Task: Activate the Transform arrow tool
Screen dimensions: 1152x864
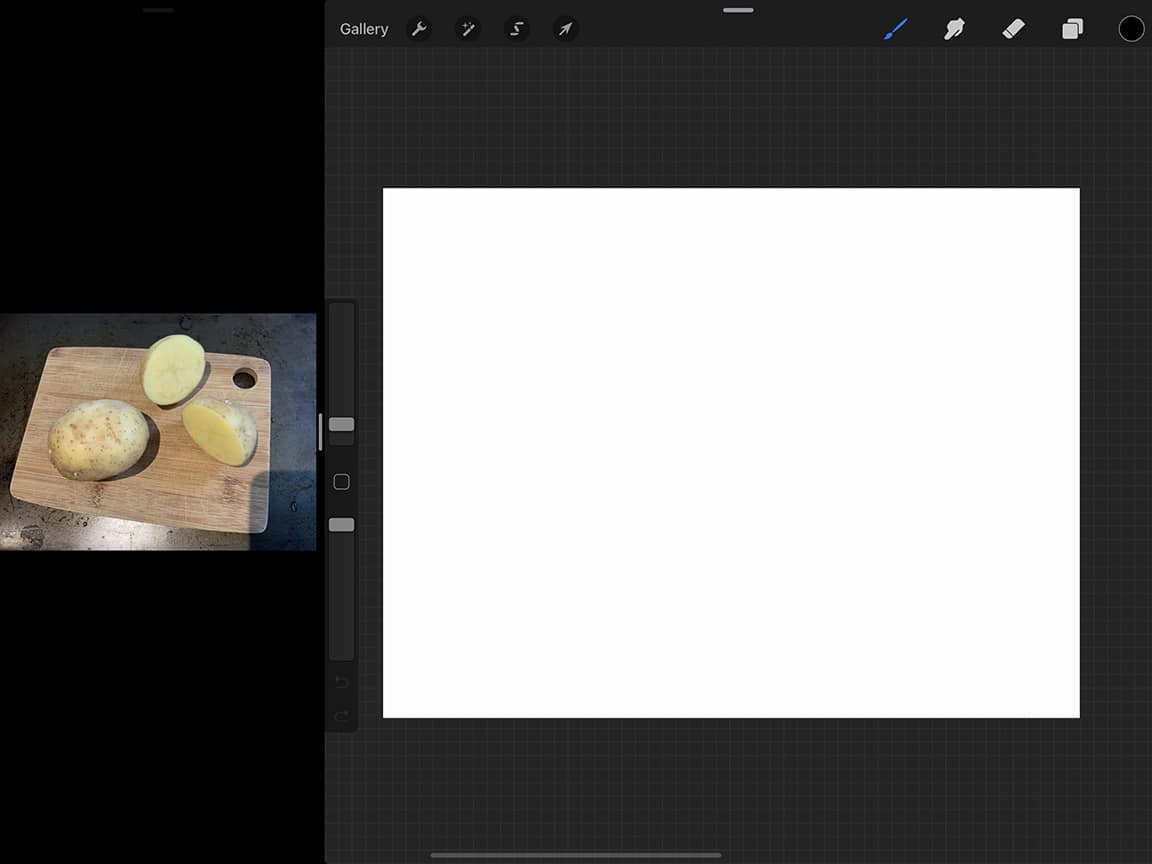Action: [x=566, y=28]
